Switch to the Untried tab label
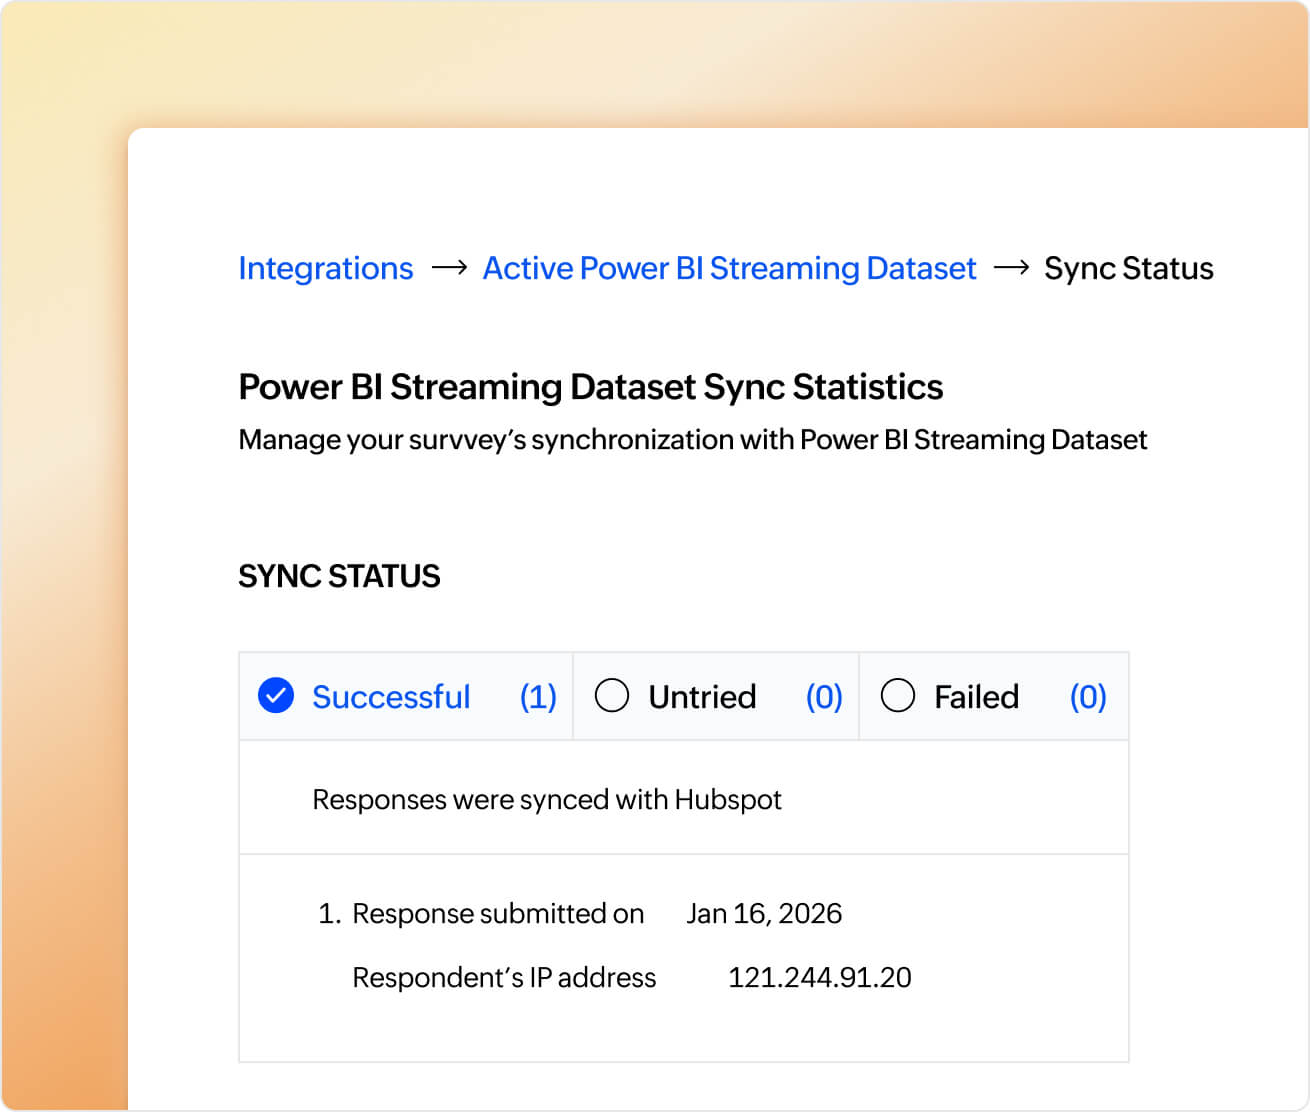 tap(702, 697)
